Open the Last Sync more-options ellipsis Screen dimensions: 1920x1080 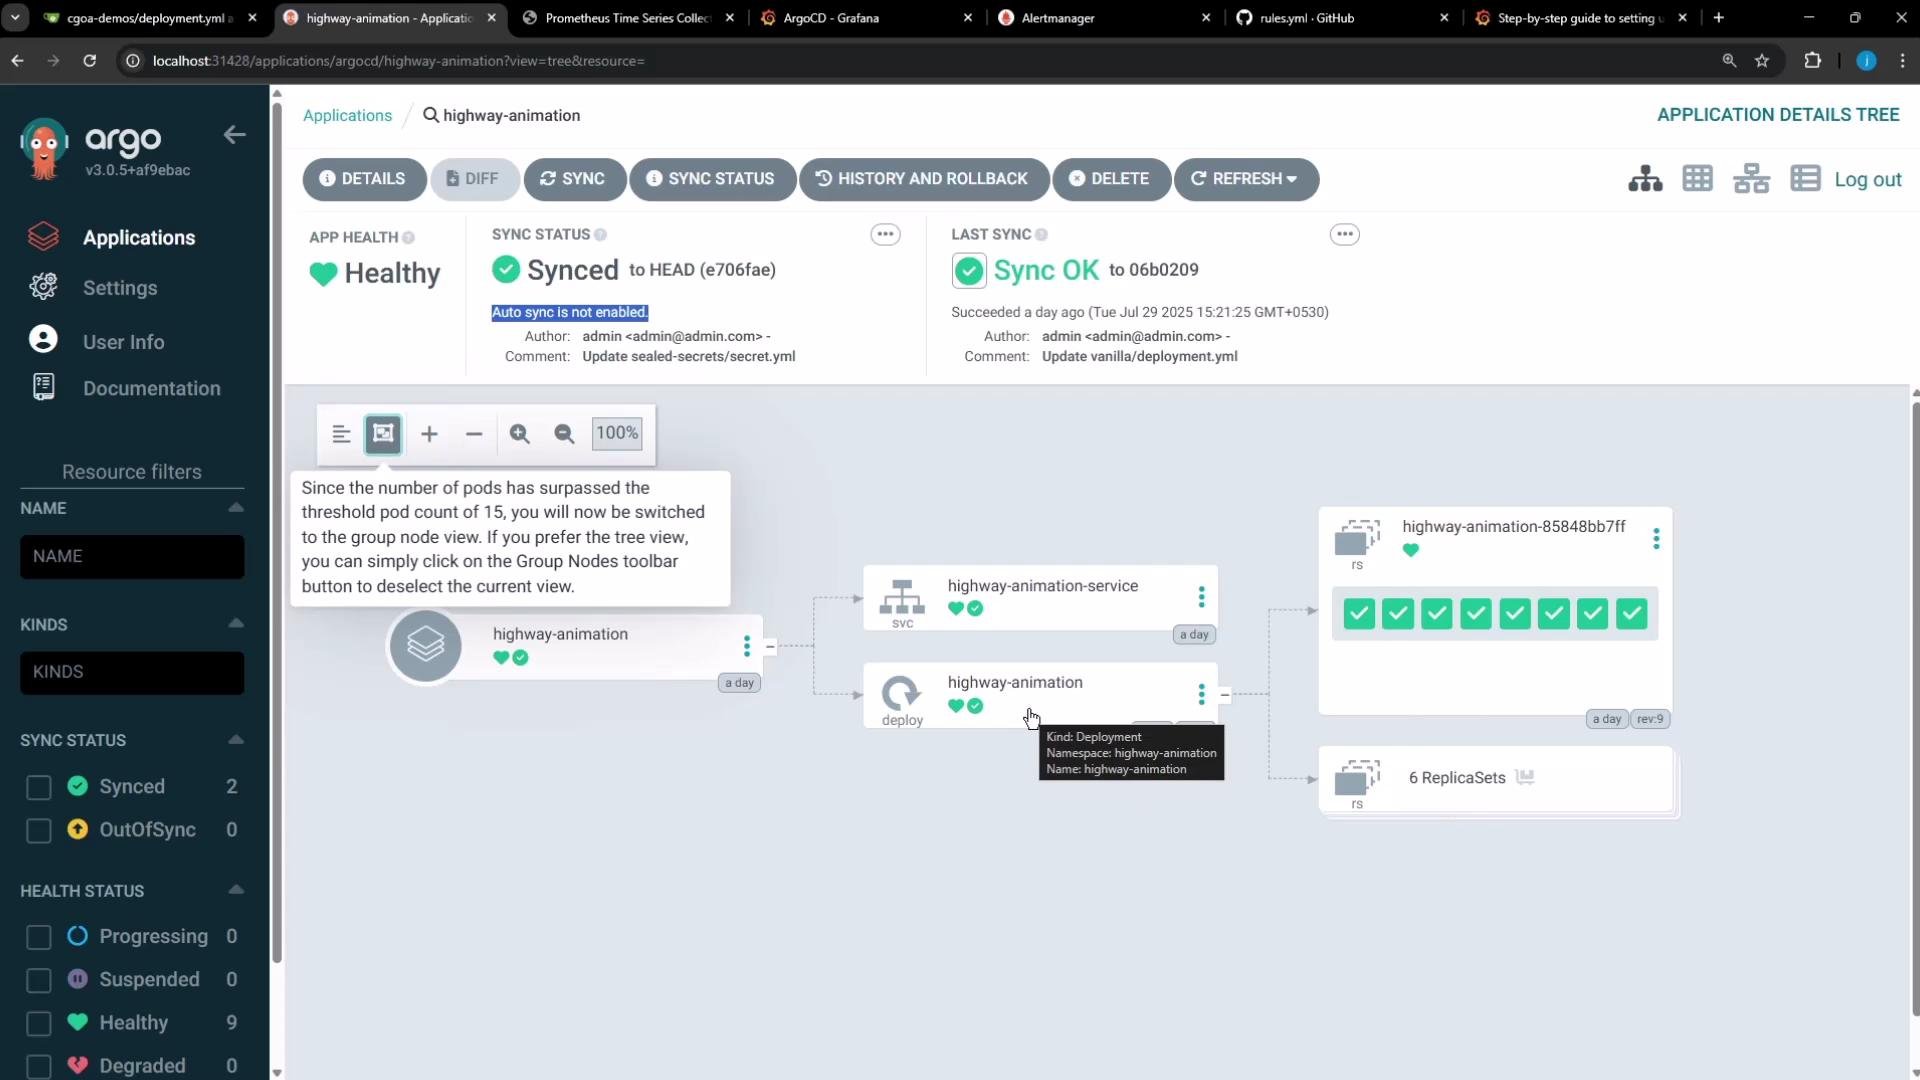click(x=1344, y=234)
